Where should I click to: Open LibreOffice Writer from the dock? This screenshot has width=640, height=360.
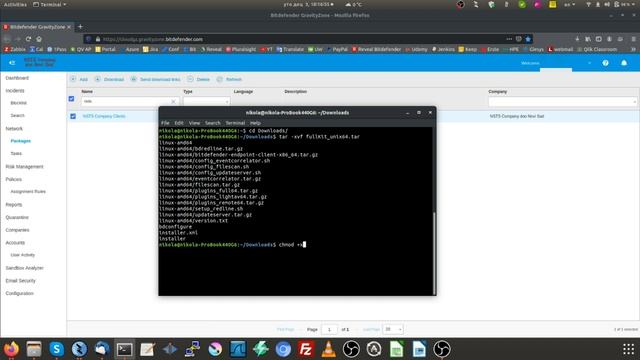419,349
